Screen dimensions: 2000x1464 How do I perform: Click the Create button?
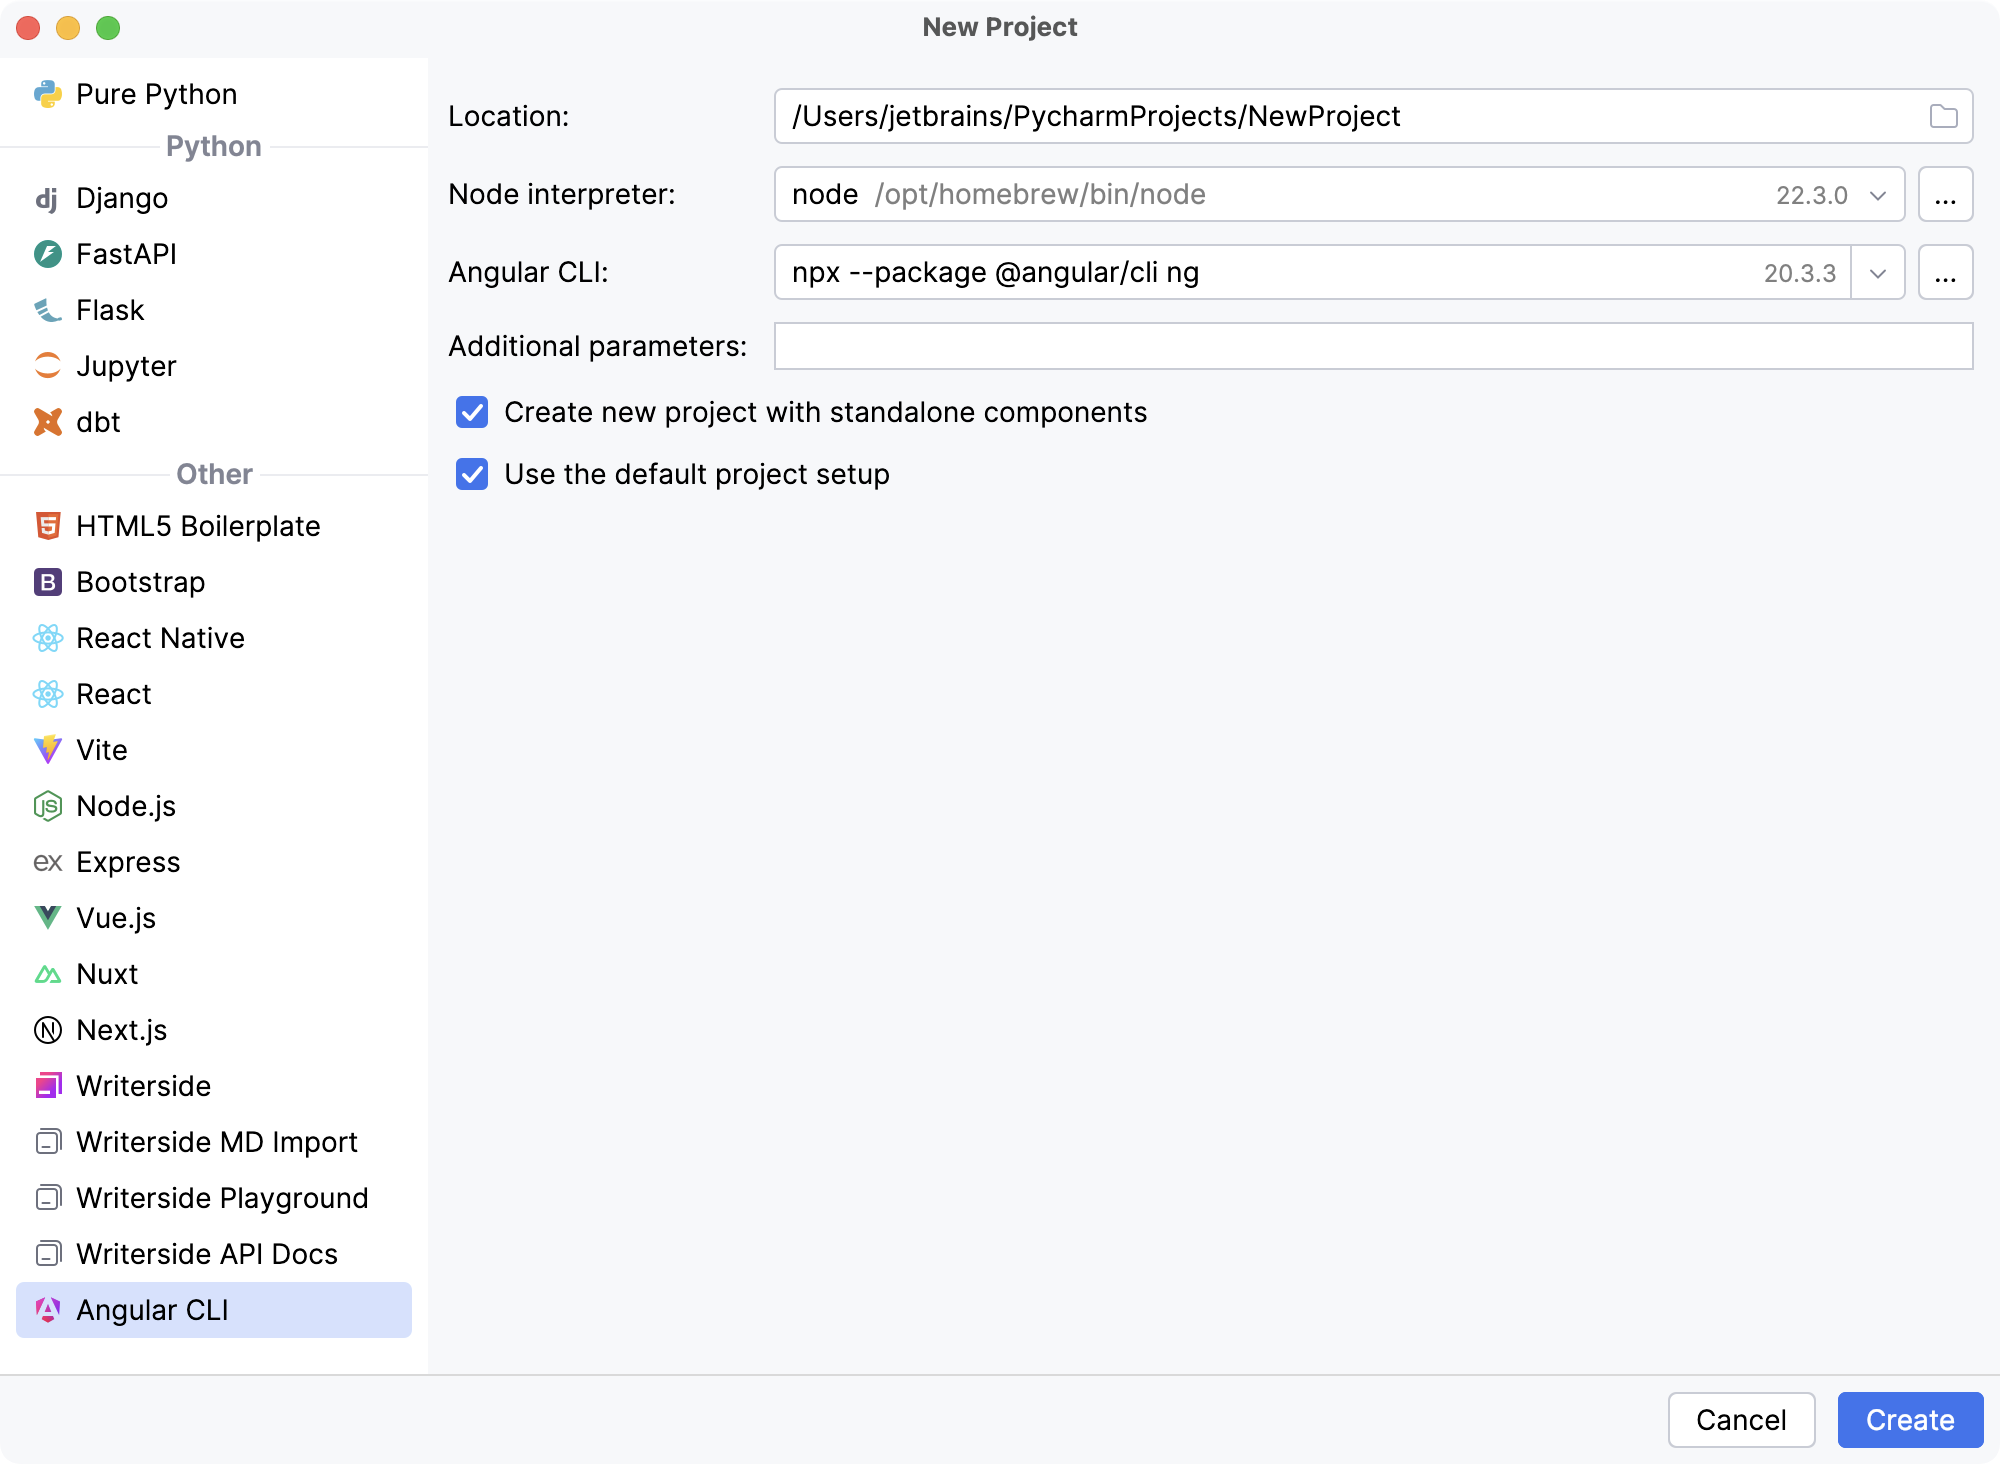[x=1910, y=1419]
